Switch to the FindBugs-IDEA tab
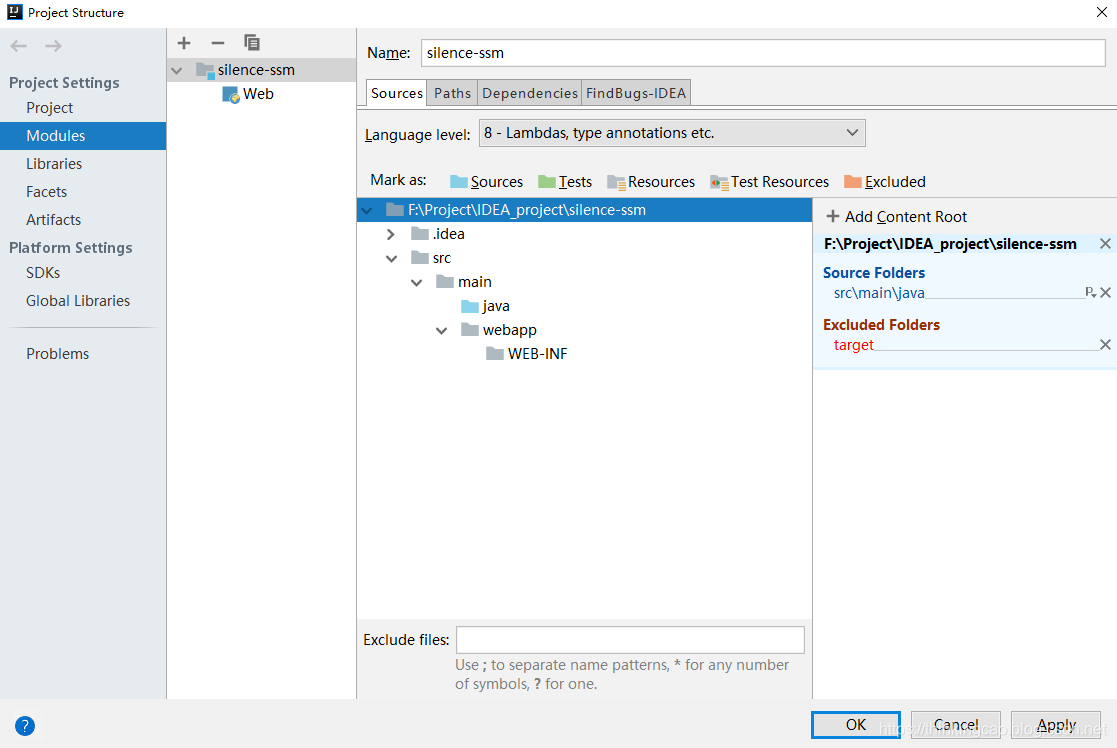Screen dimensions: 1117x748 click(x=636, y=93)
